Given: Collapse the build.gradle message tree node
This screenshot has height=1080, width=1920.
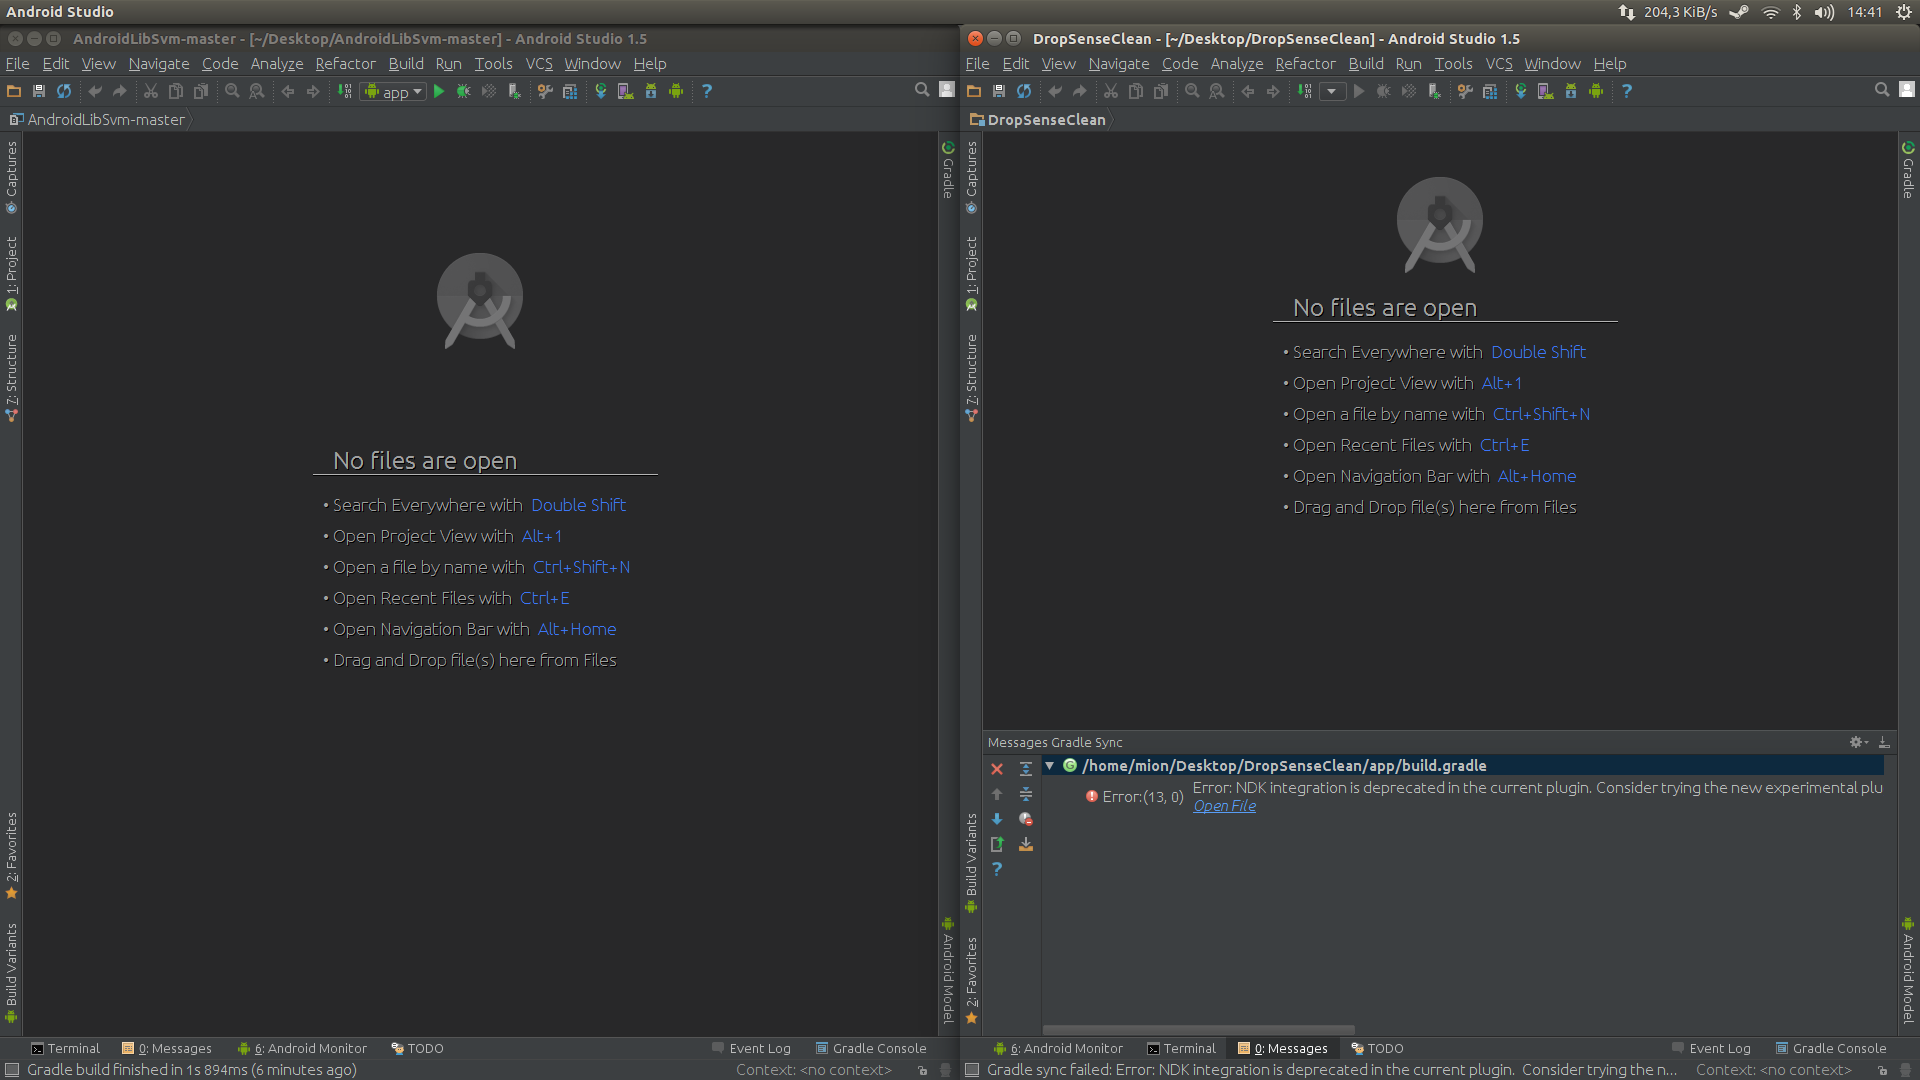Looking at the screenshot, I should pos(1050,765).
